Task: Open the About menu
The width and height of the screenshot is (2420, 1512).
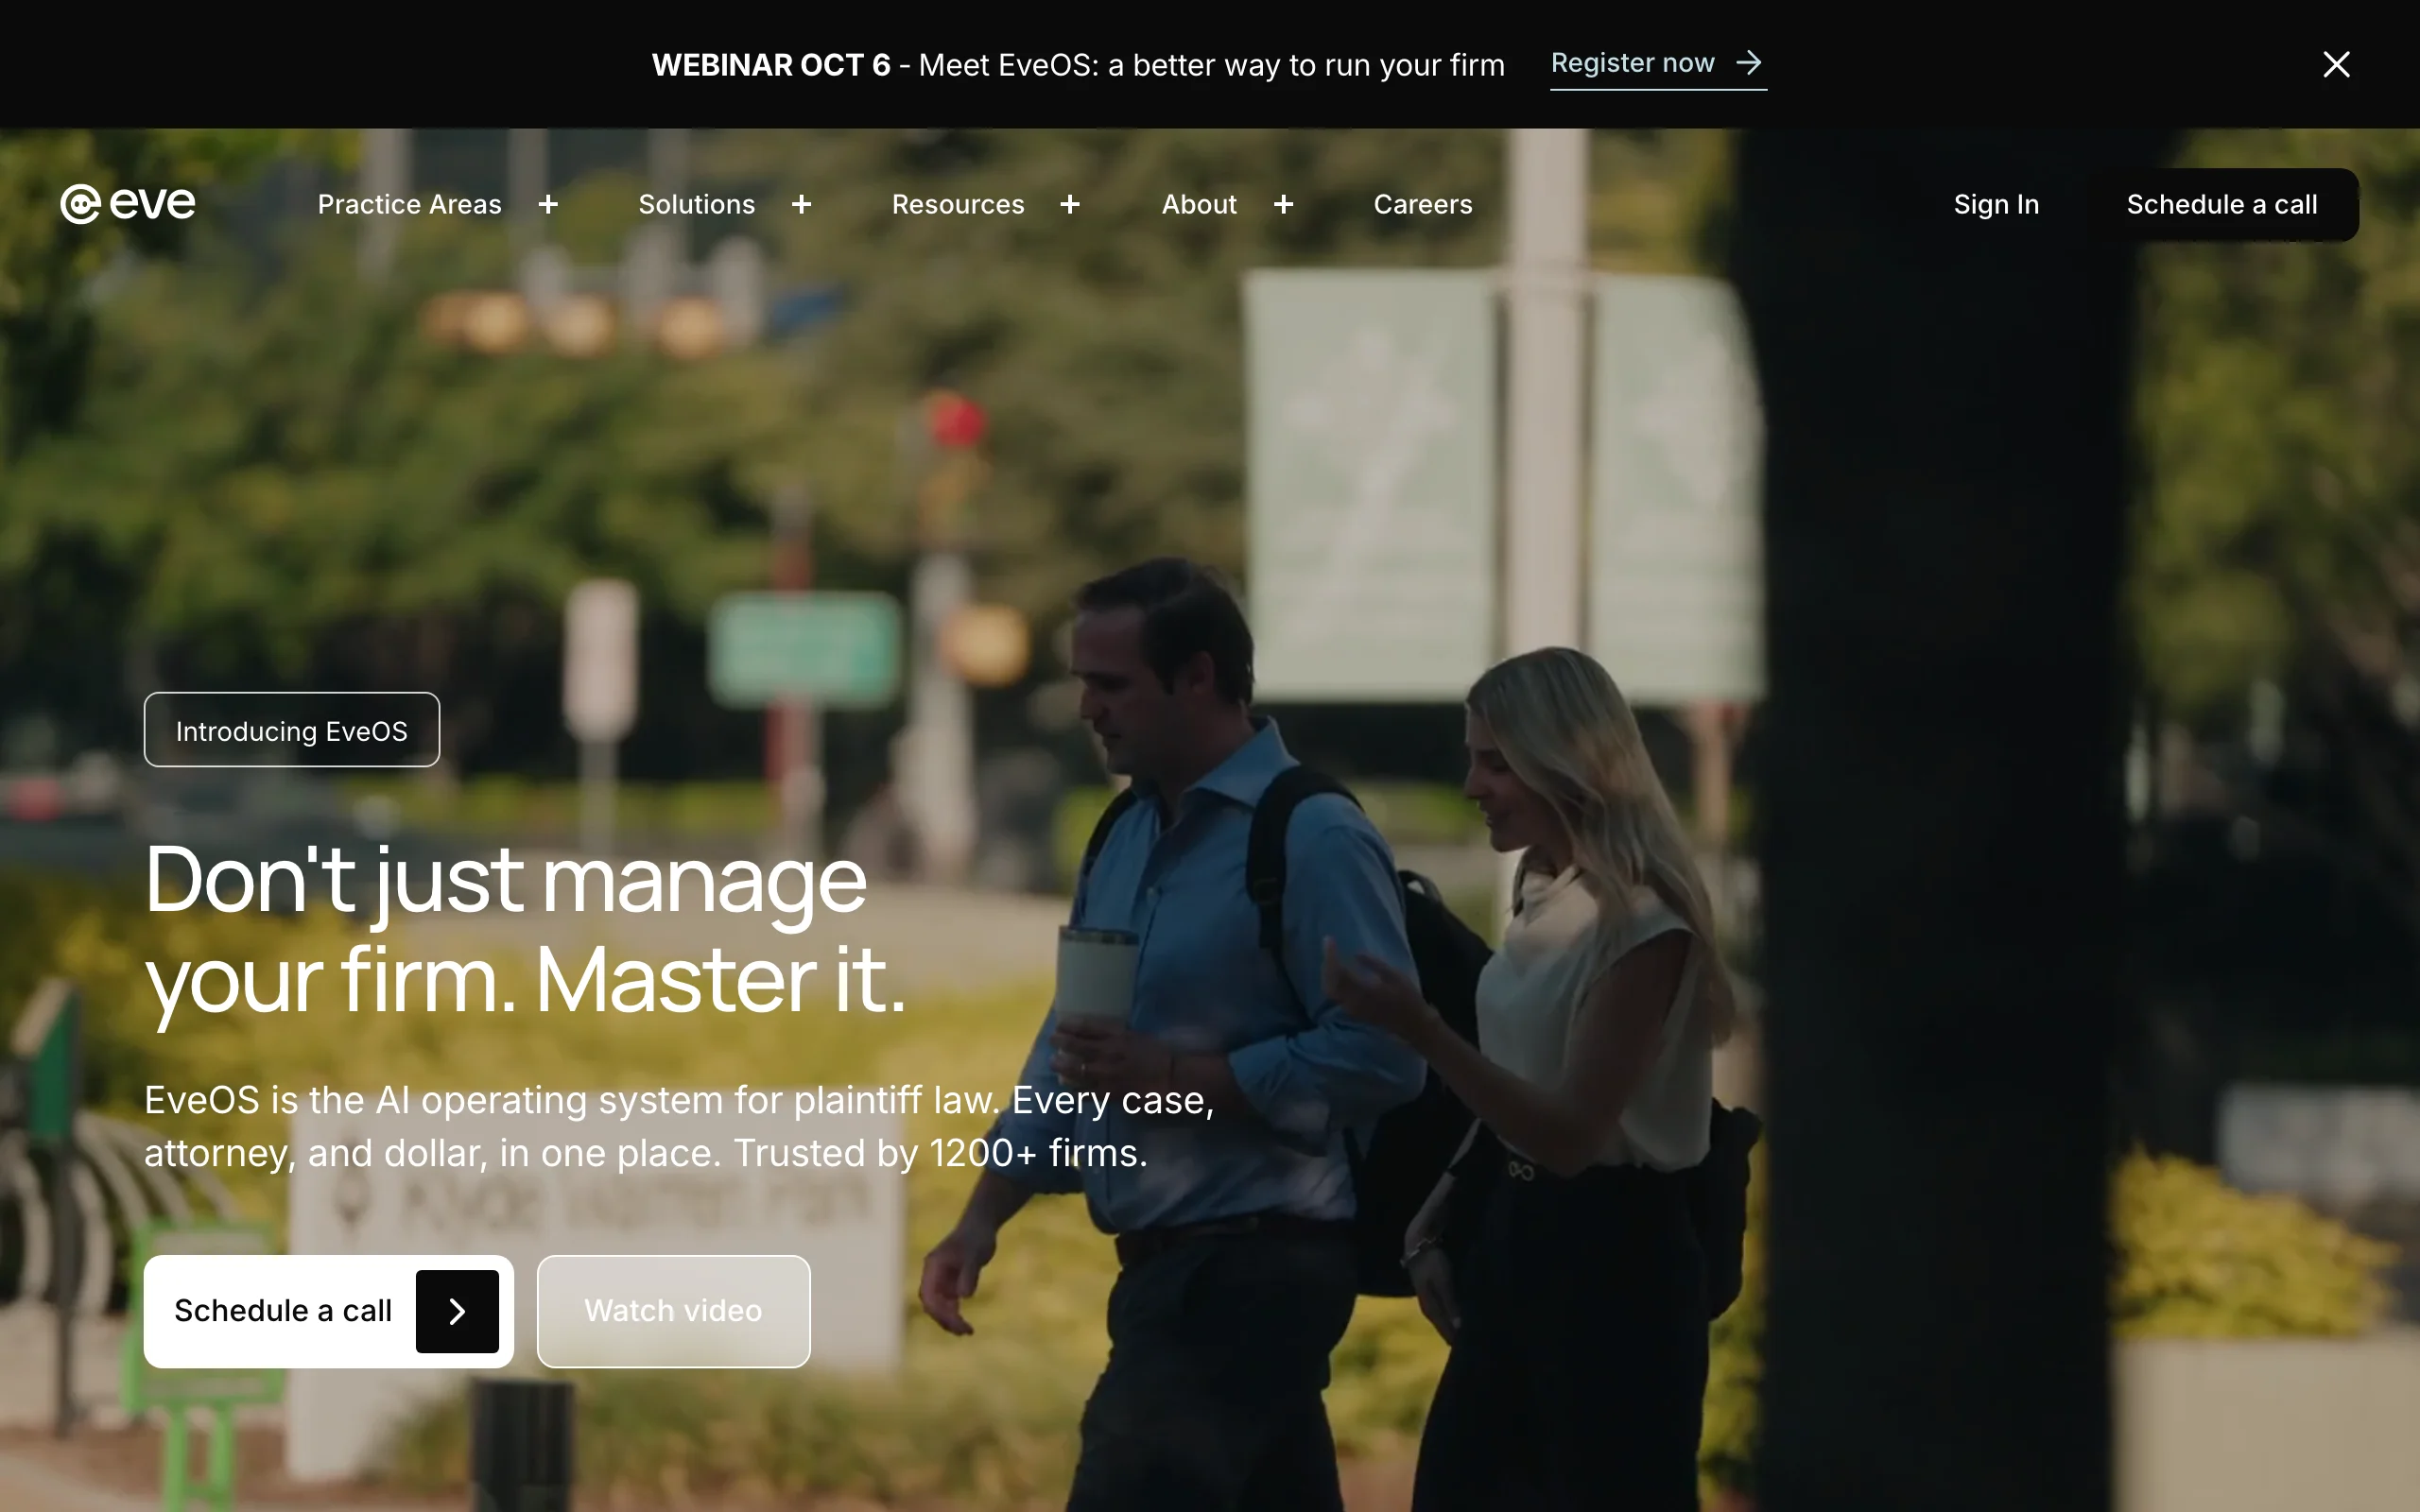Action: [x=1199, y=204]
